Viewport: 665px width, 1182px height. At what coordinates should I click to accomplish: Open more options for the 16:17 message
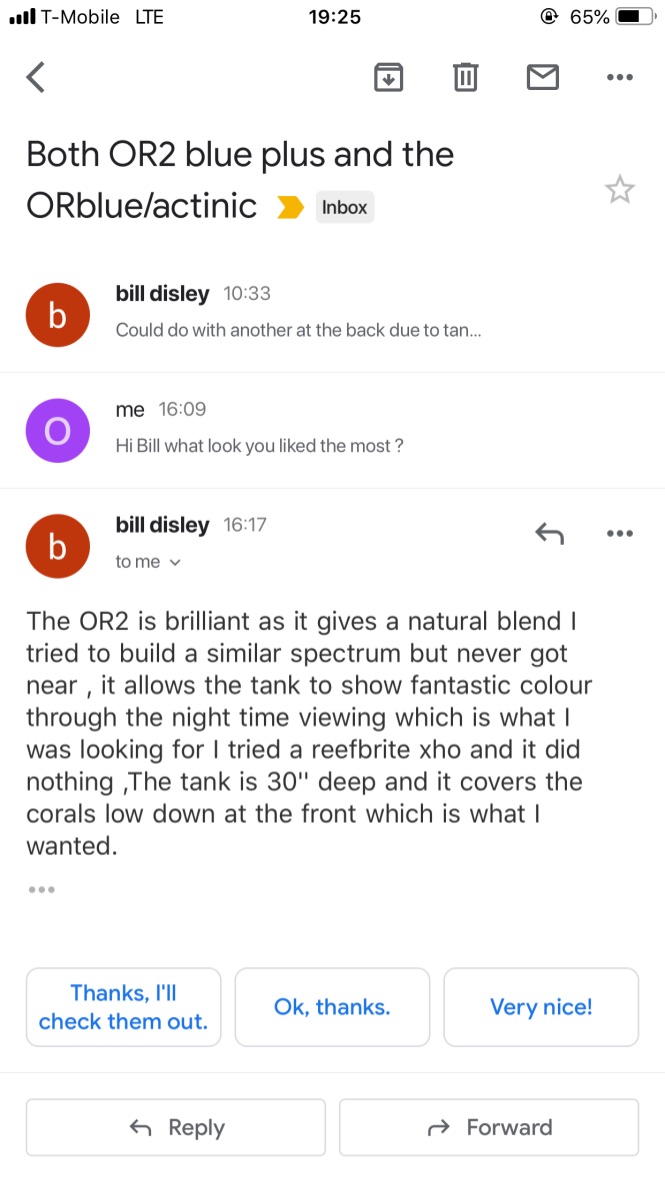620,534
